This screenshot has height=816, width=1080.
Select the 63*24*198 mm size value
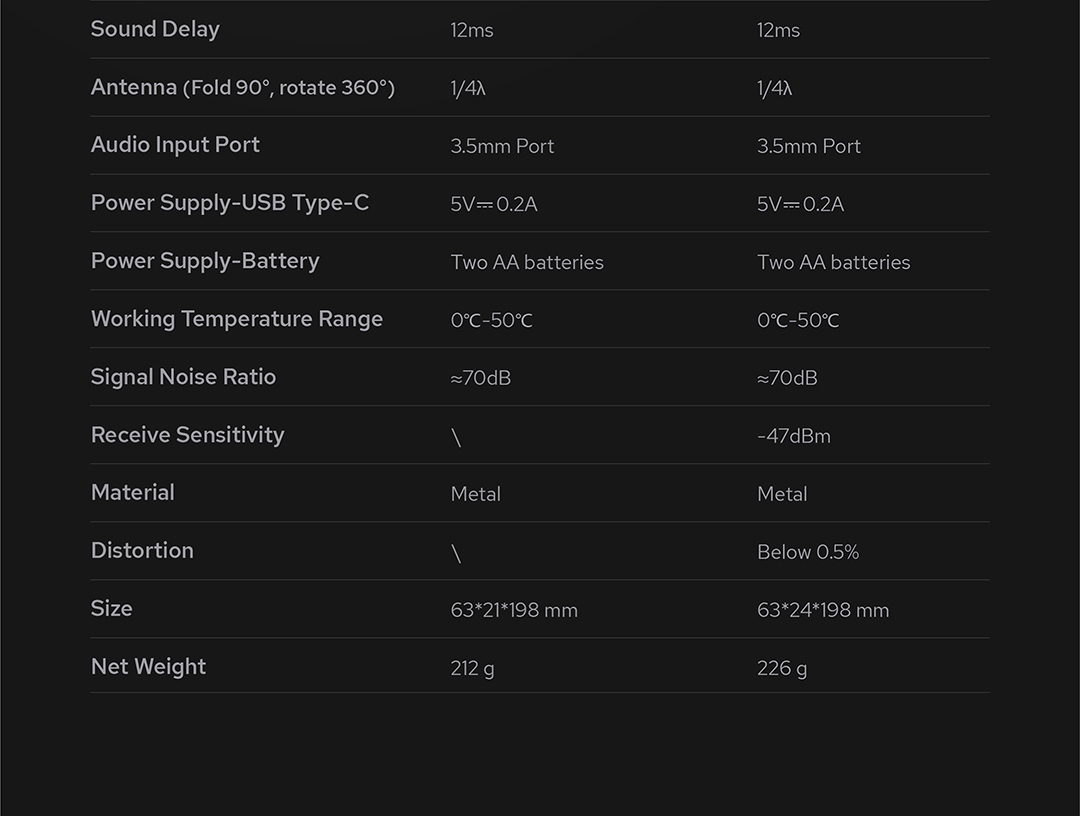pos(823,610)
